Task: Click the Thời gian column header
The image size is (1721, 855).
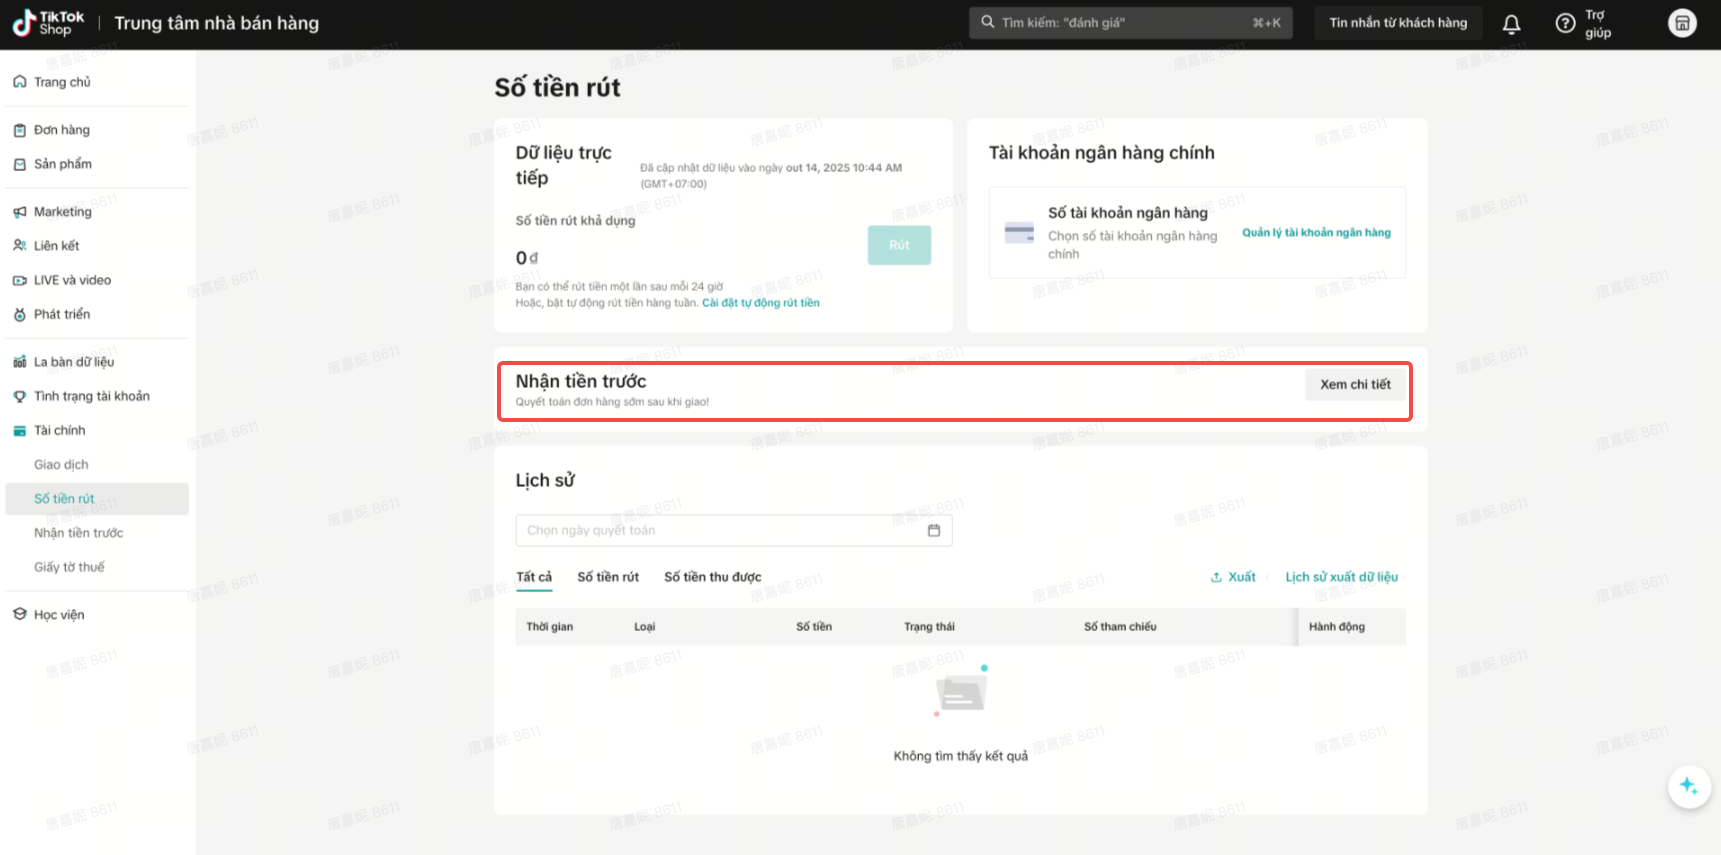Action: click(550, 627)
